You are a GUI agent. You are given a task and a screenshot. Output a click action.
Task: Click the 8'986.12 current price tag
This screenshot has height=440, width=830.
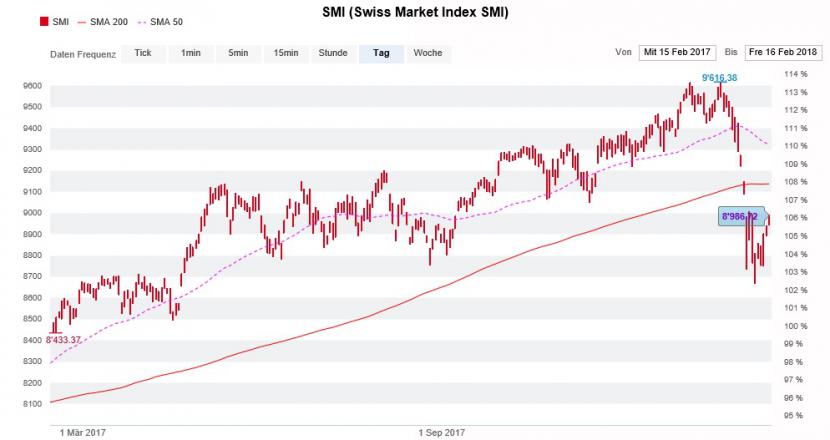coord(740,216)
